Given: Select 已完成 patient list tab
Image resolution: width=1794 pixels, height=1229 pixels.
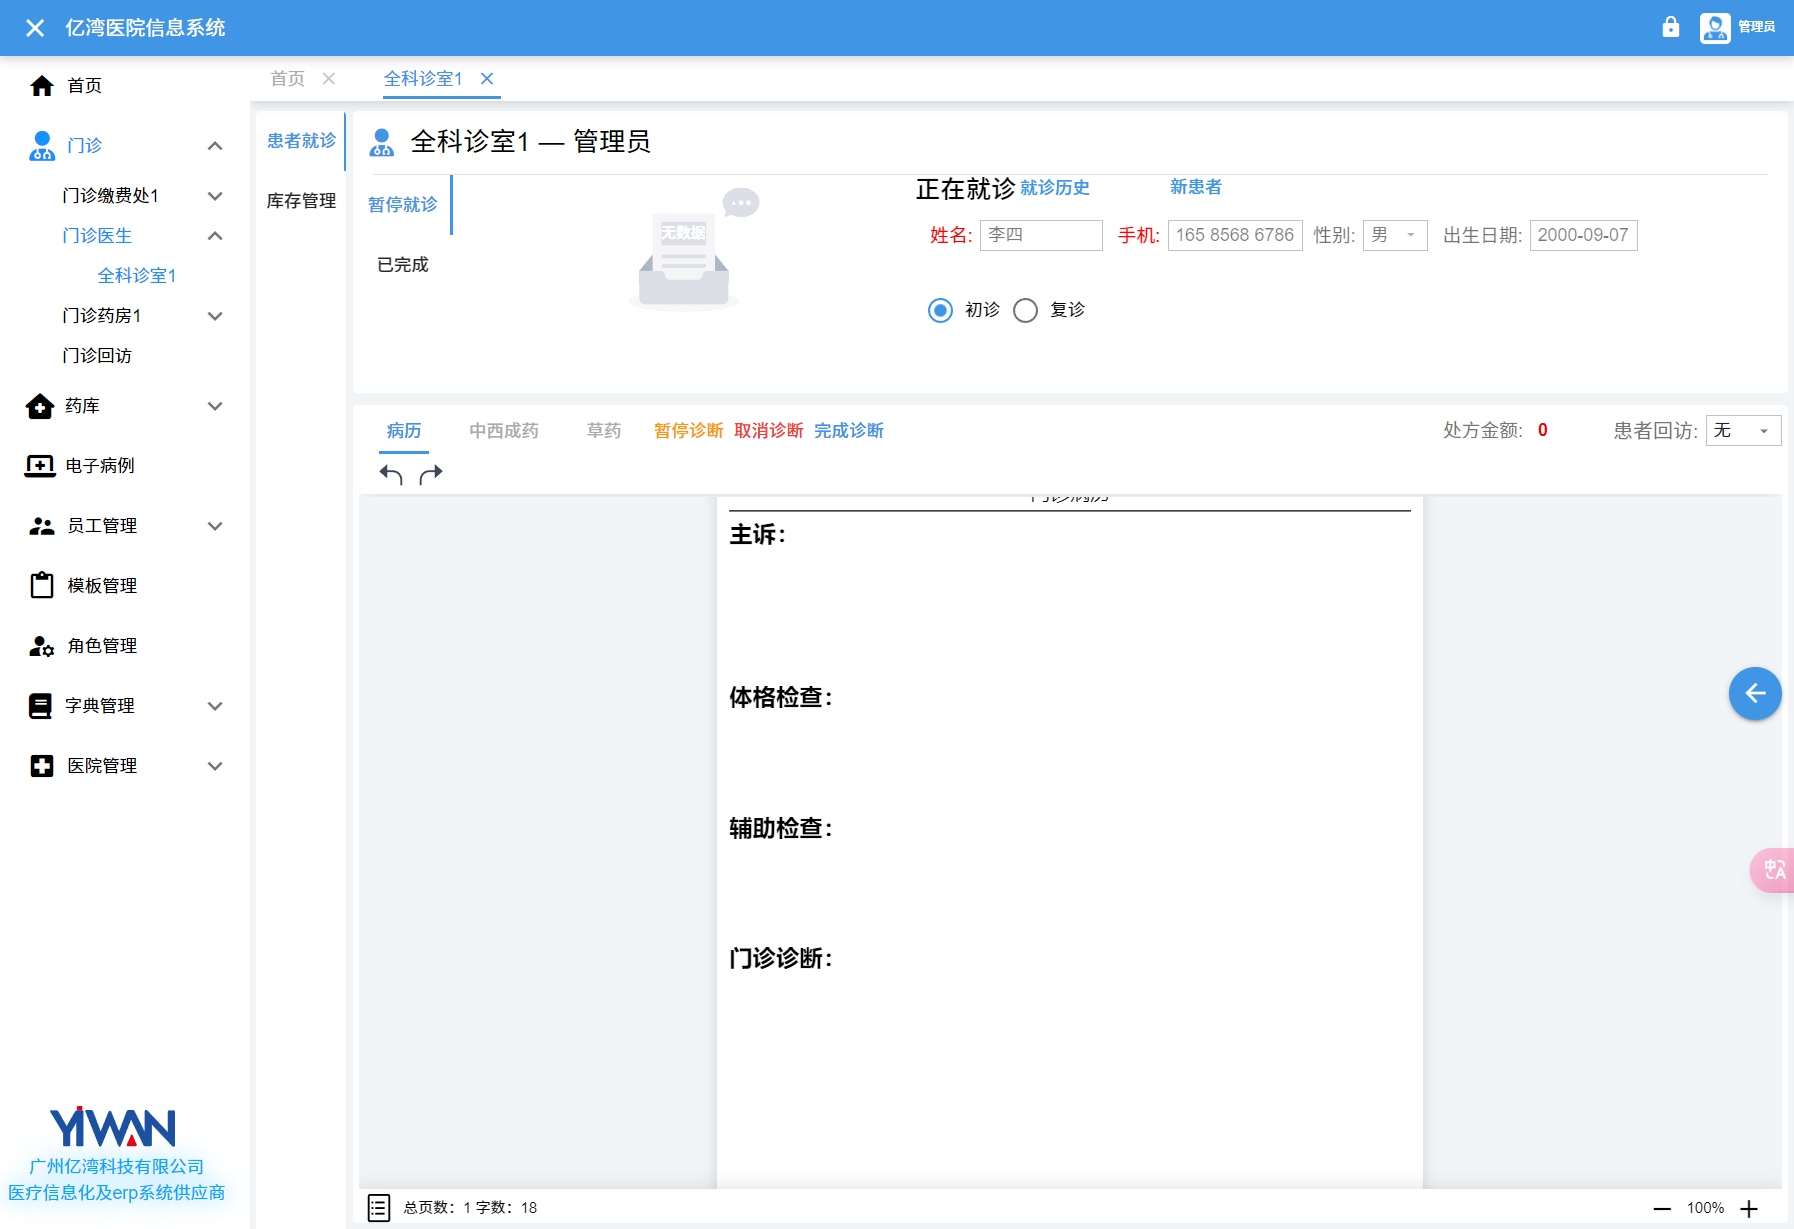Looking at the screenshot, I should click(x=403, y=264).
